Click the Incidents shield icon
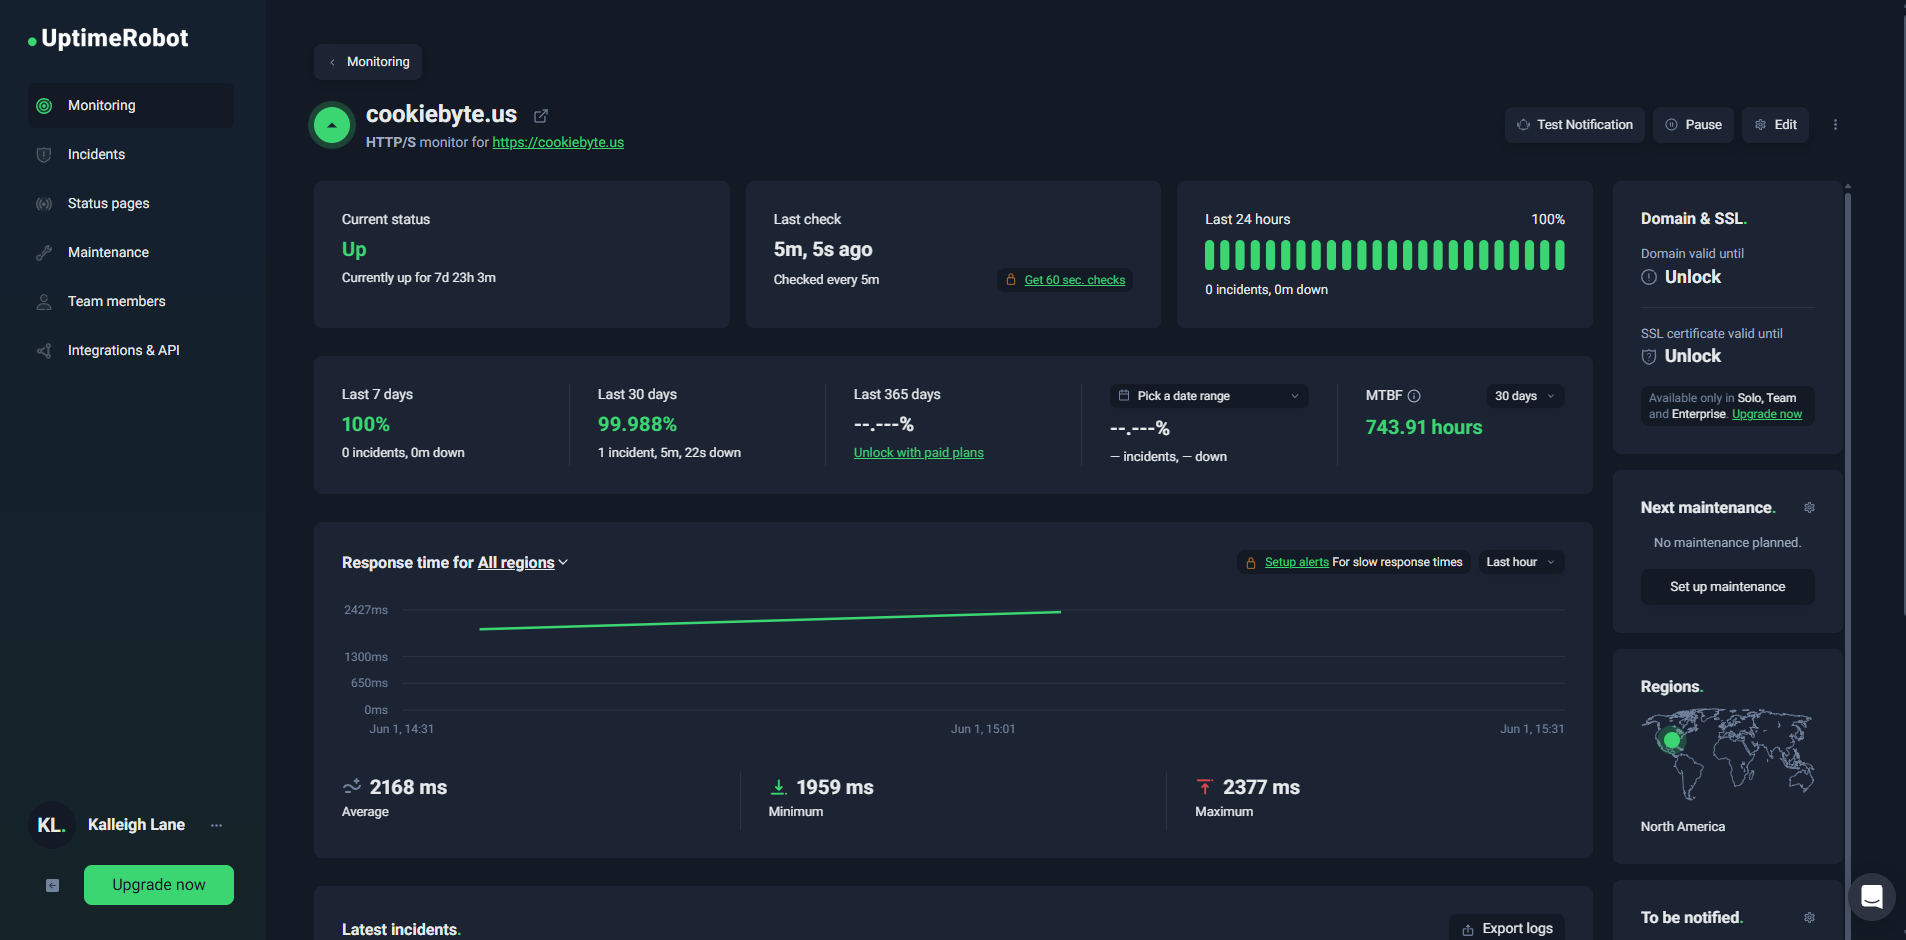The image size is (1906, 940). coord(44,155)
